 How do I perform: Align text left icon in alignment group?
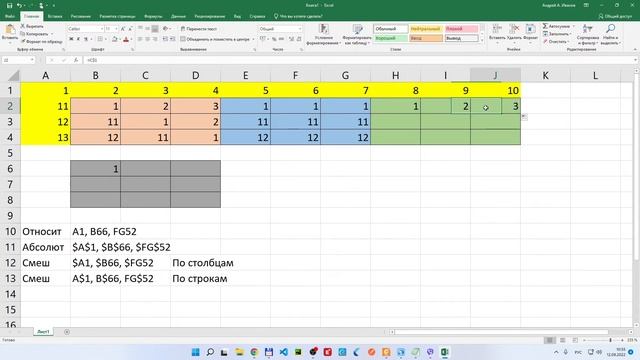tap(140, 39)
